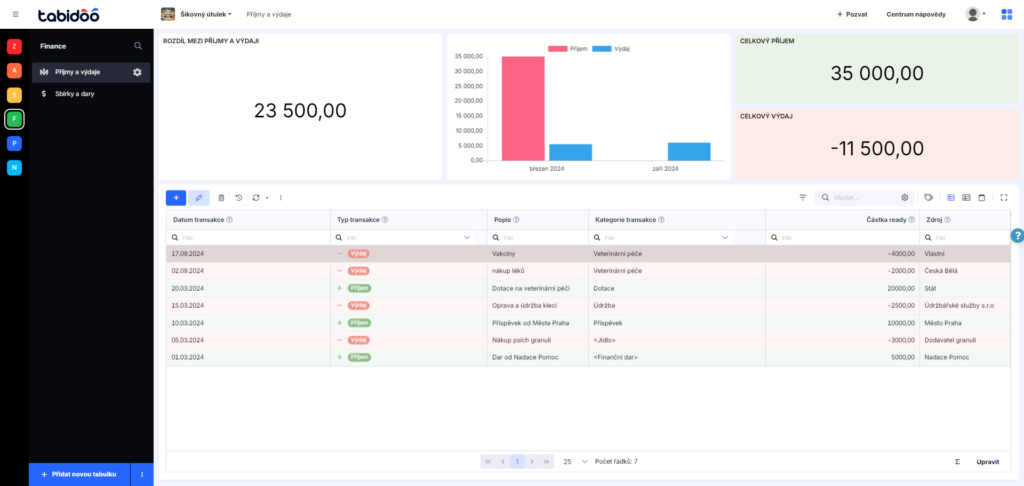Switch to card view
Image resolution: width=1024 pixels, height=486 pixels.
(x=967, y=197)
